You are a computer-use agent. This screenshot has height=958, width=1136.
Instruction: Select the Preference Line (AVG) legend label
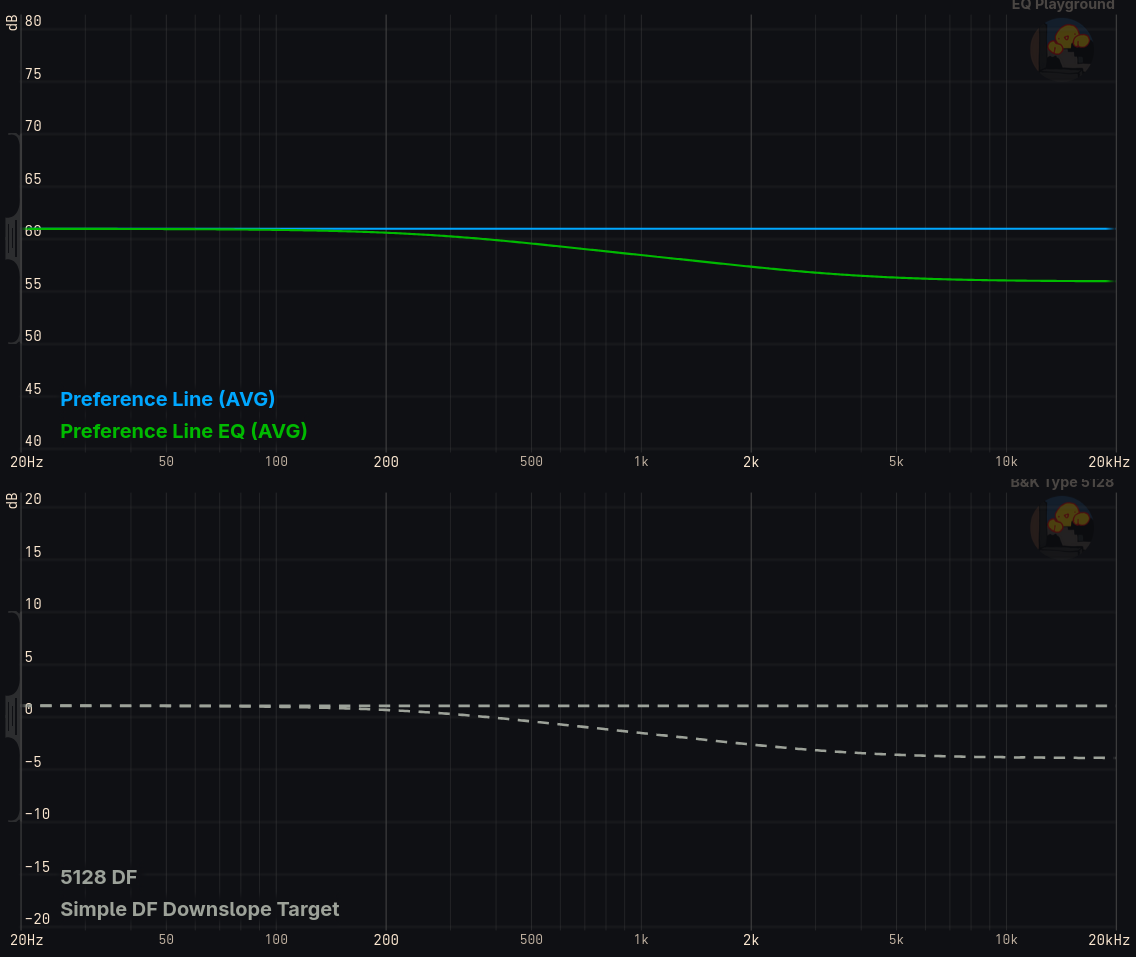coord(167,399)
